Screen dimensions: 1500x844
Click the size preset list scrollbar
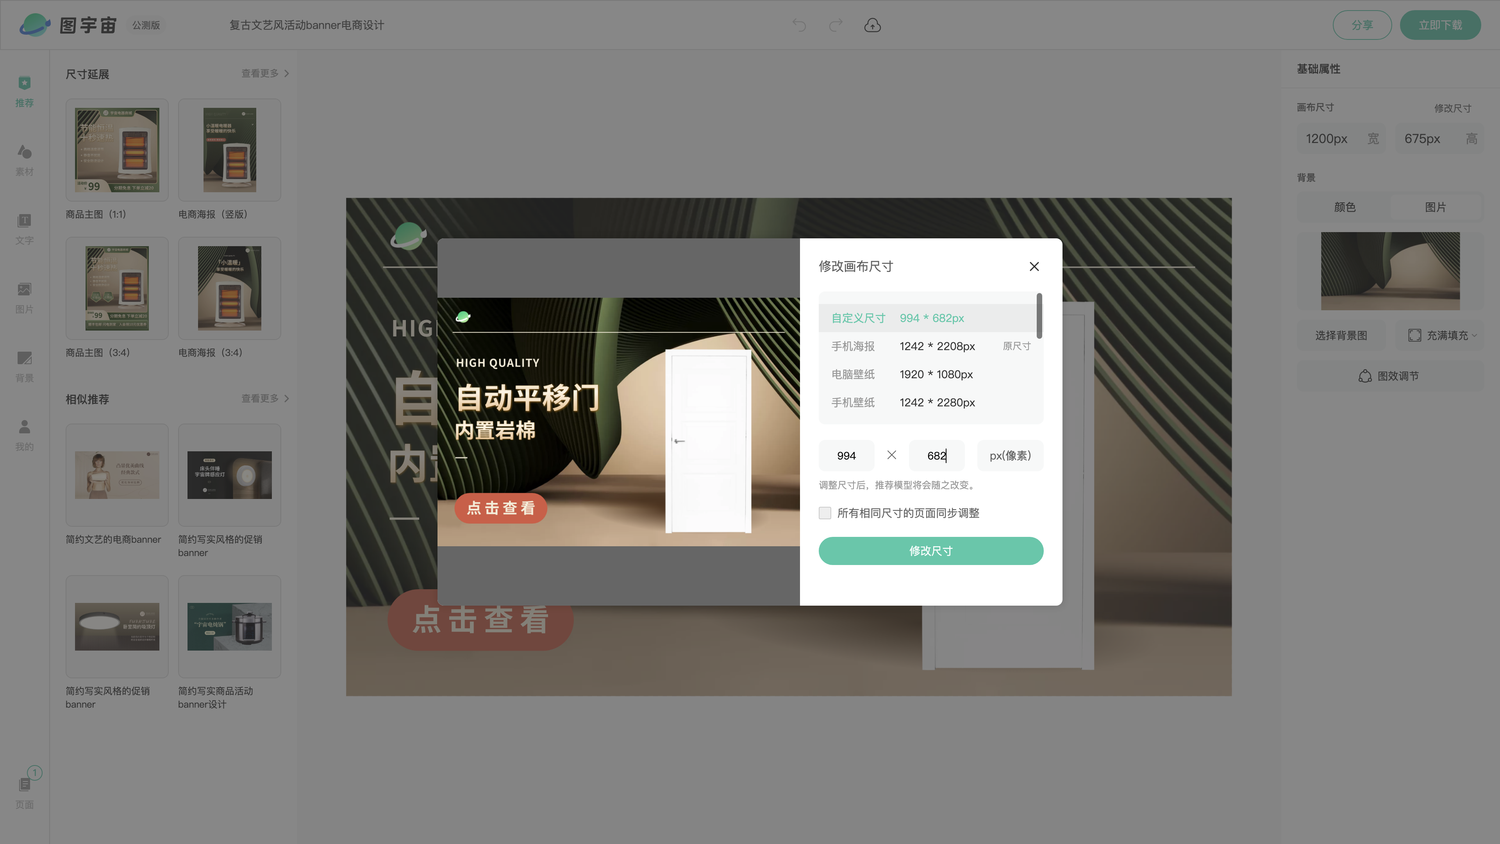(1039, 316)
